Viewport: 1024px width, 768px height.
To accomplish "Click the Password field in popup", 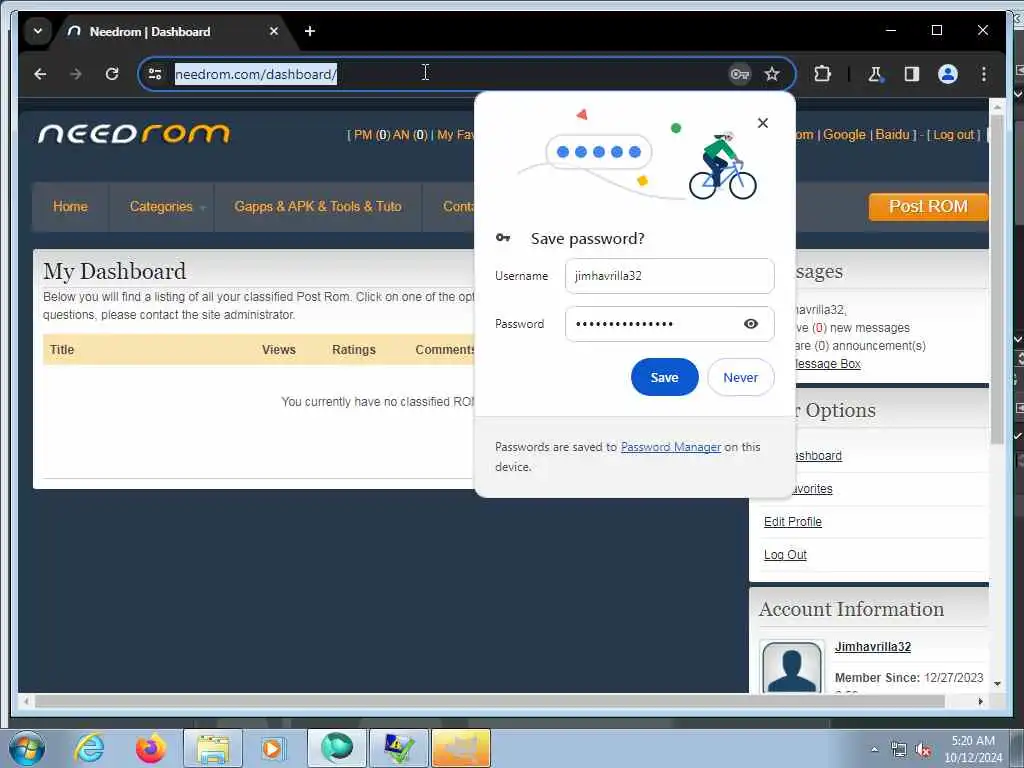I will coord(669,324).
